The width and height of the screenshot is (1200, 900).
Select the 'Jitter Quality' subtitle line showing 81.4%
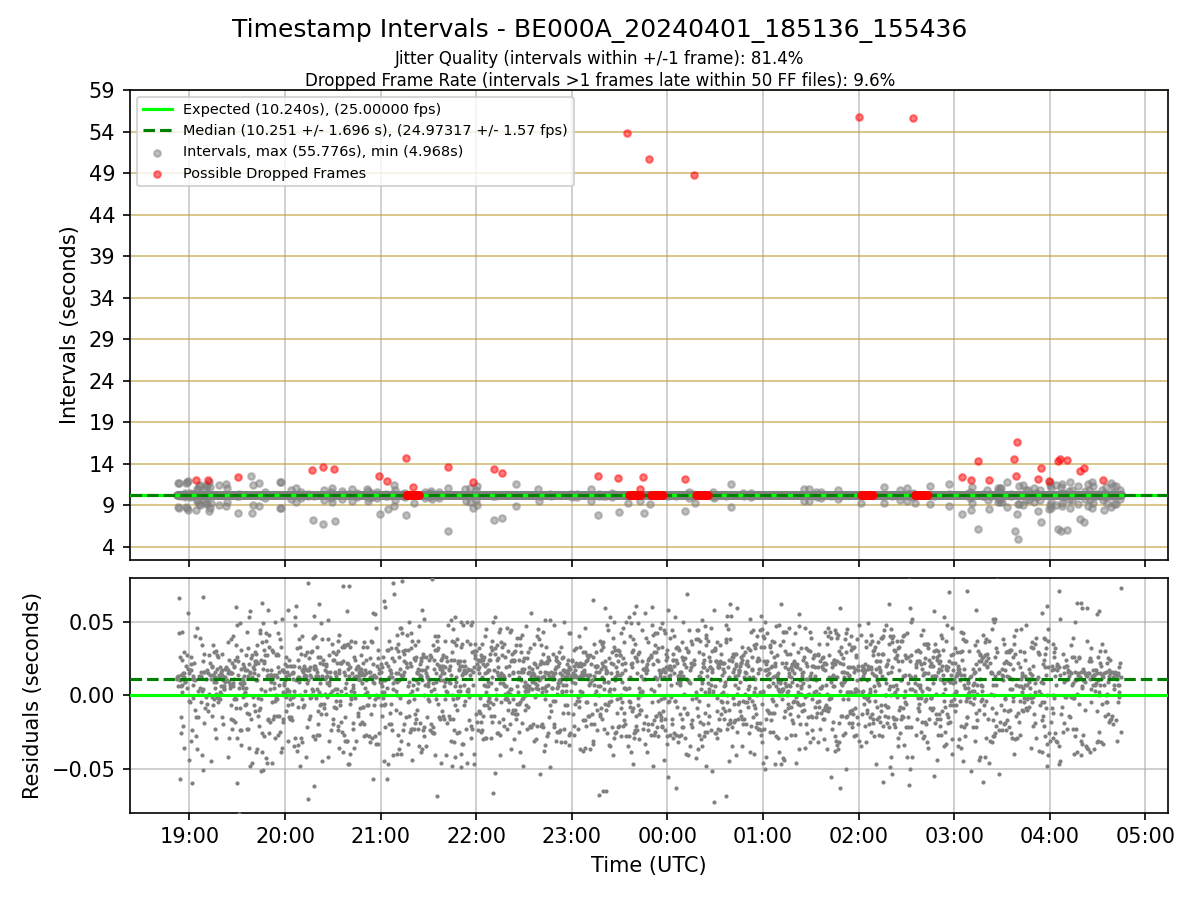(x=599, y=58)
